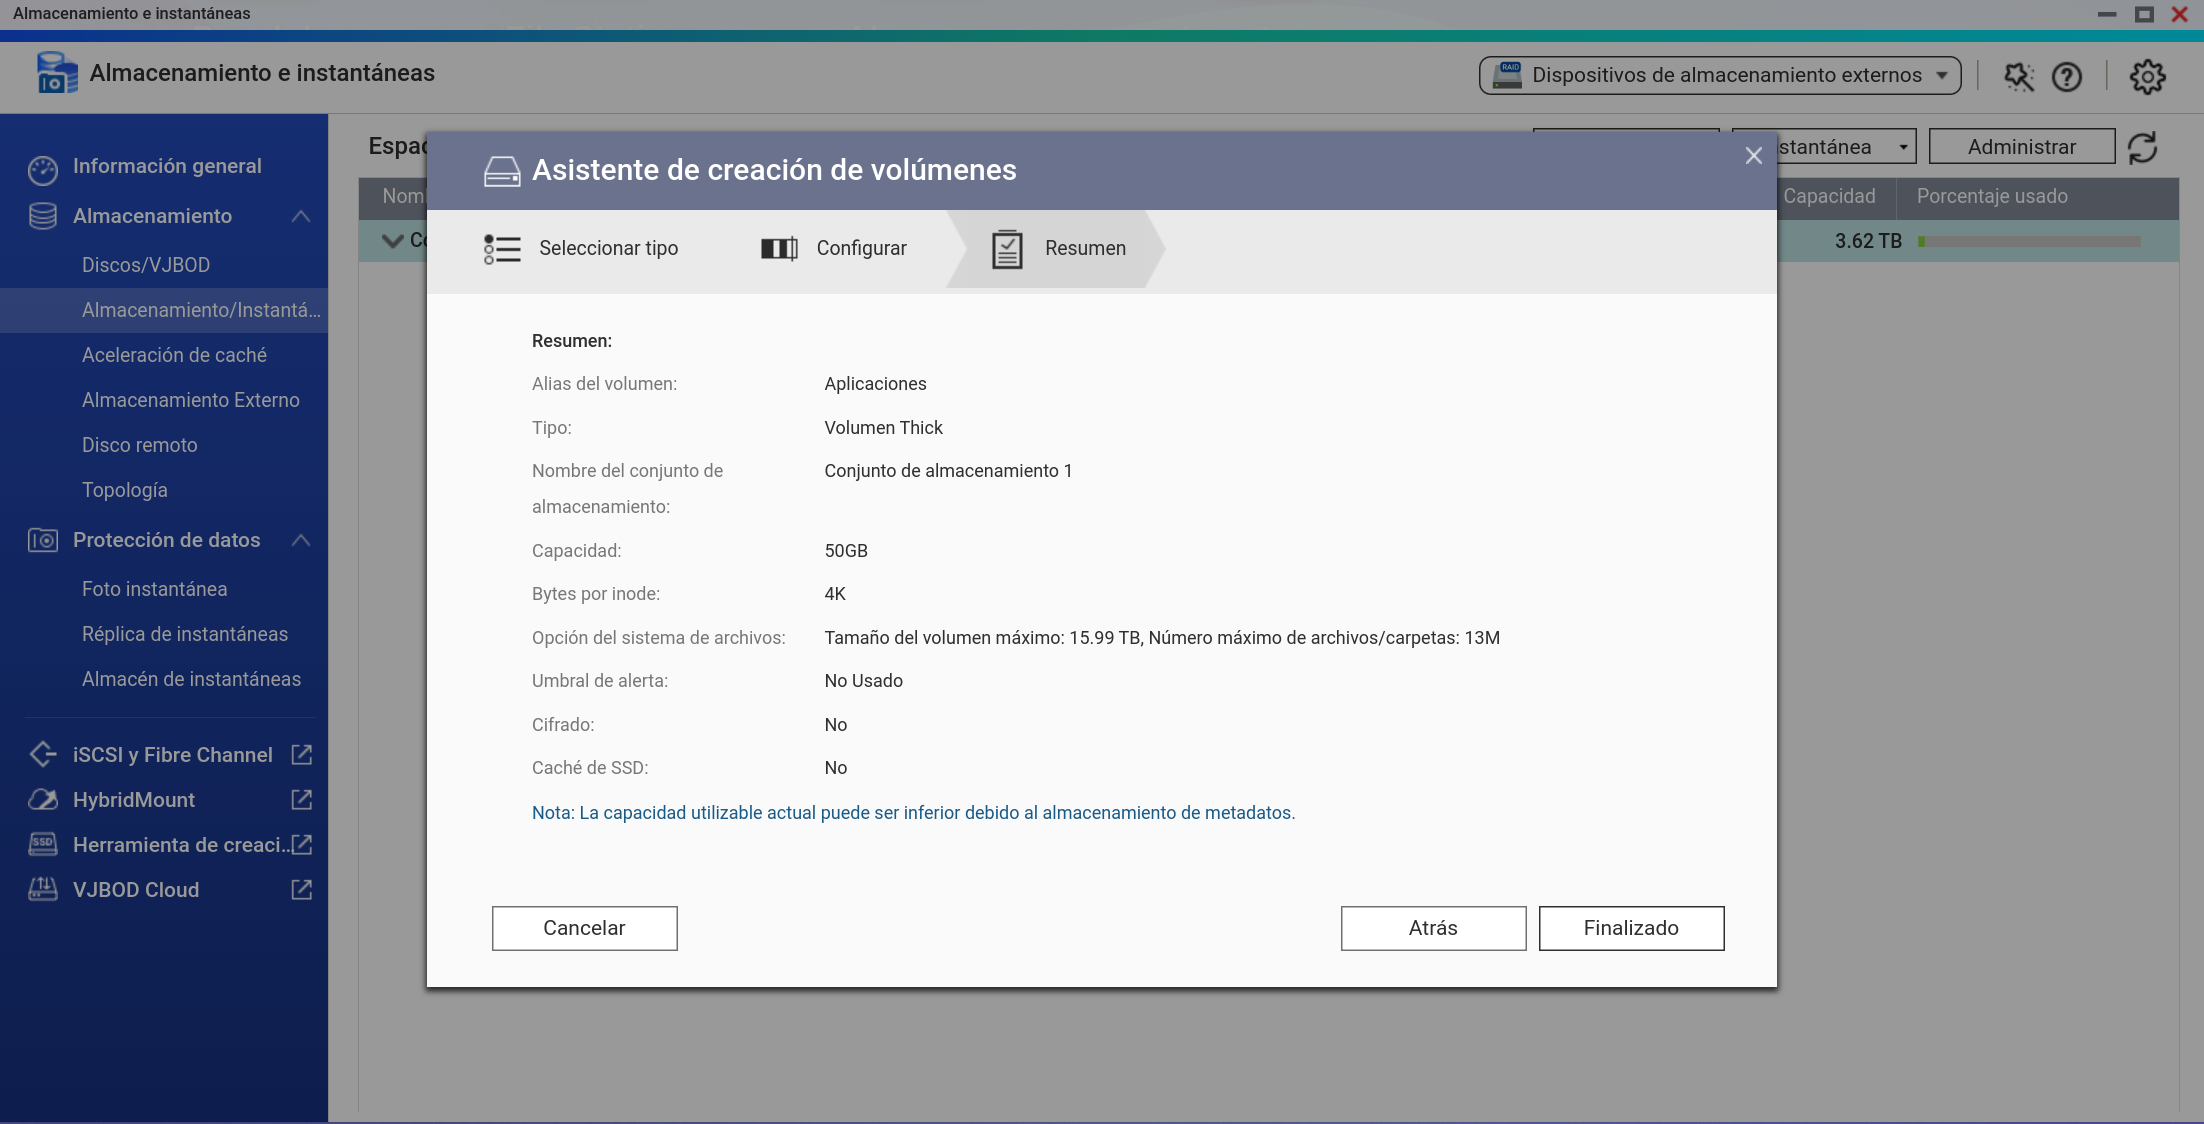This screenshot has width=2204, height=1124.
Task: Collapse the Almacenamiento sidebar section
Action: [x=300, y=216]
